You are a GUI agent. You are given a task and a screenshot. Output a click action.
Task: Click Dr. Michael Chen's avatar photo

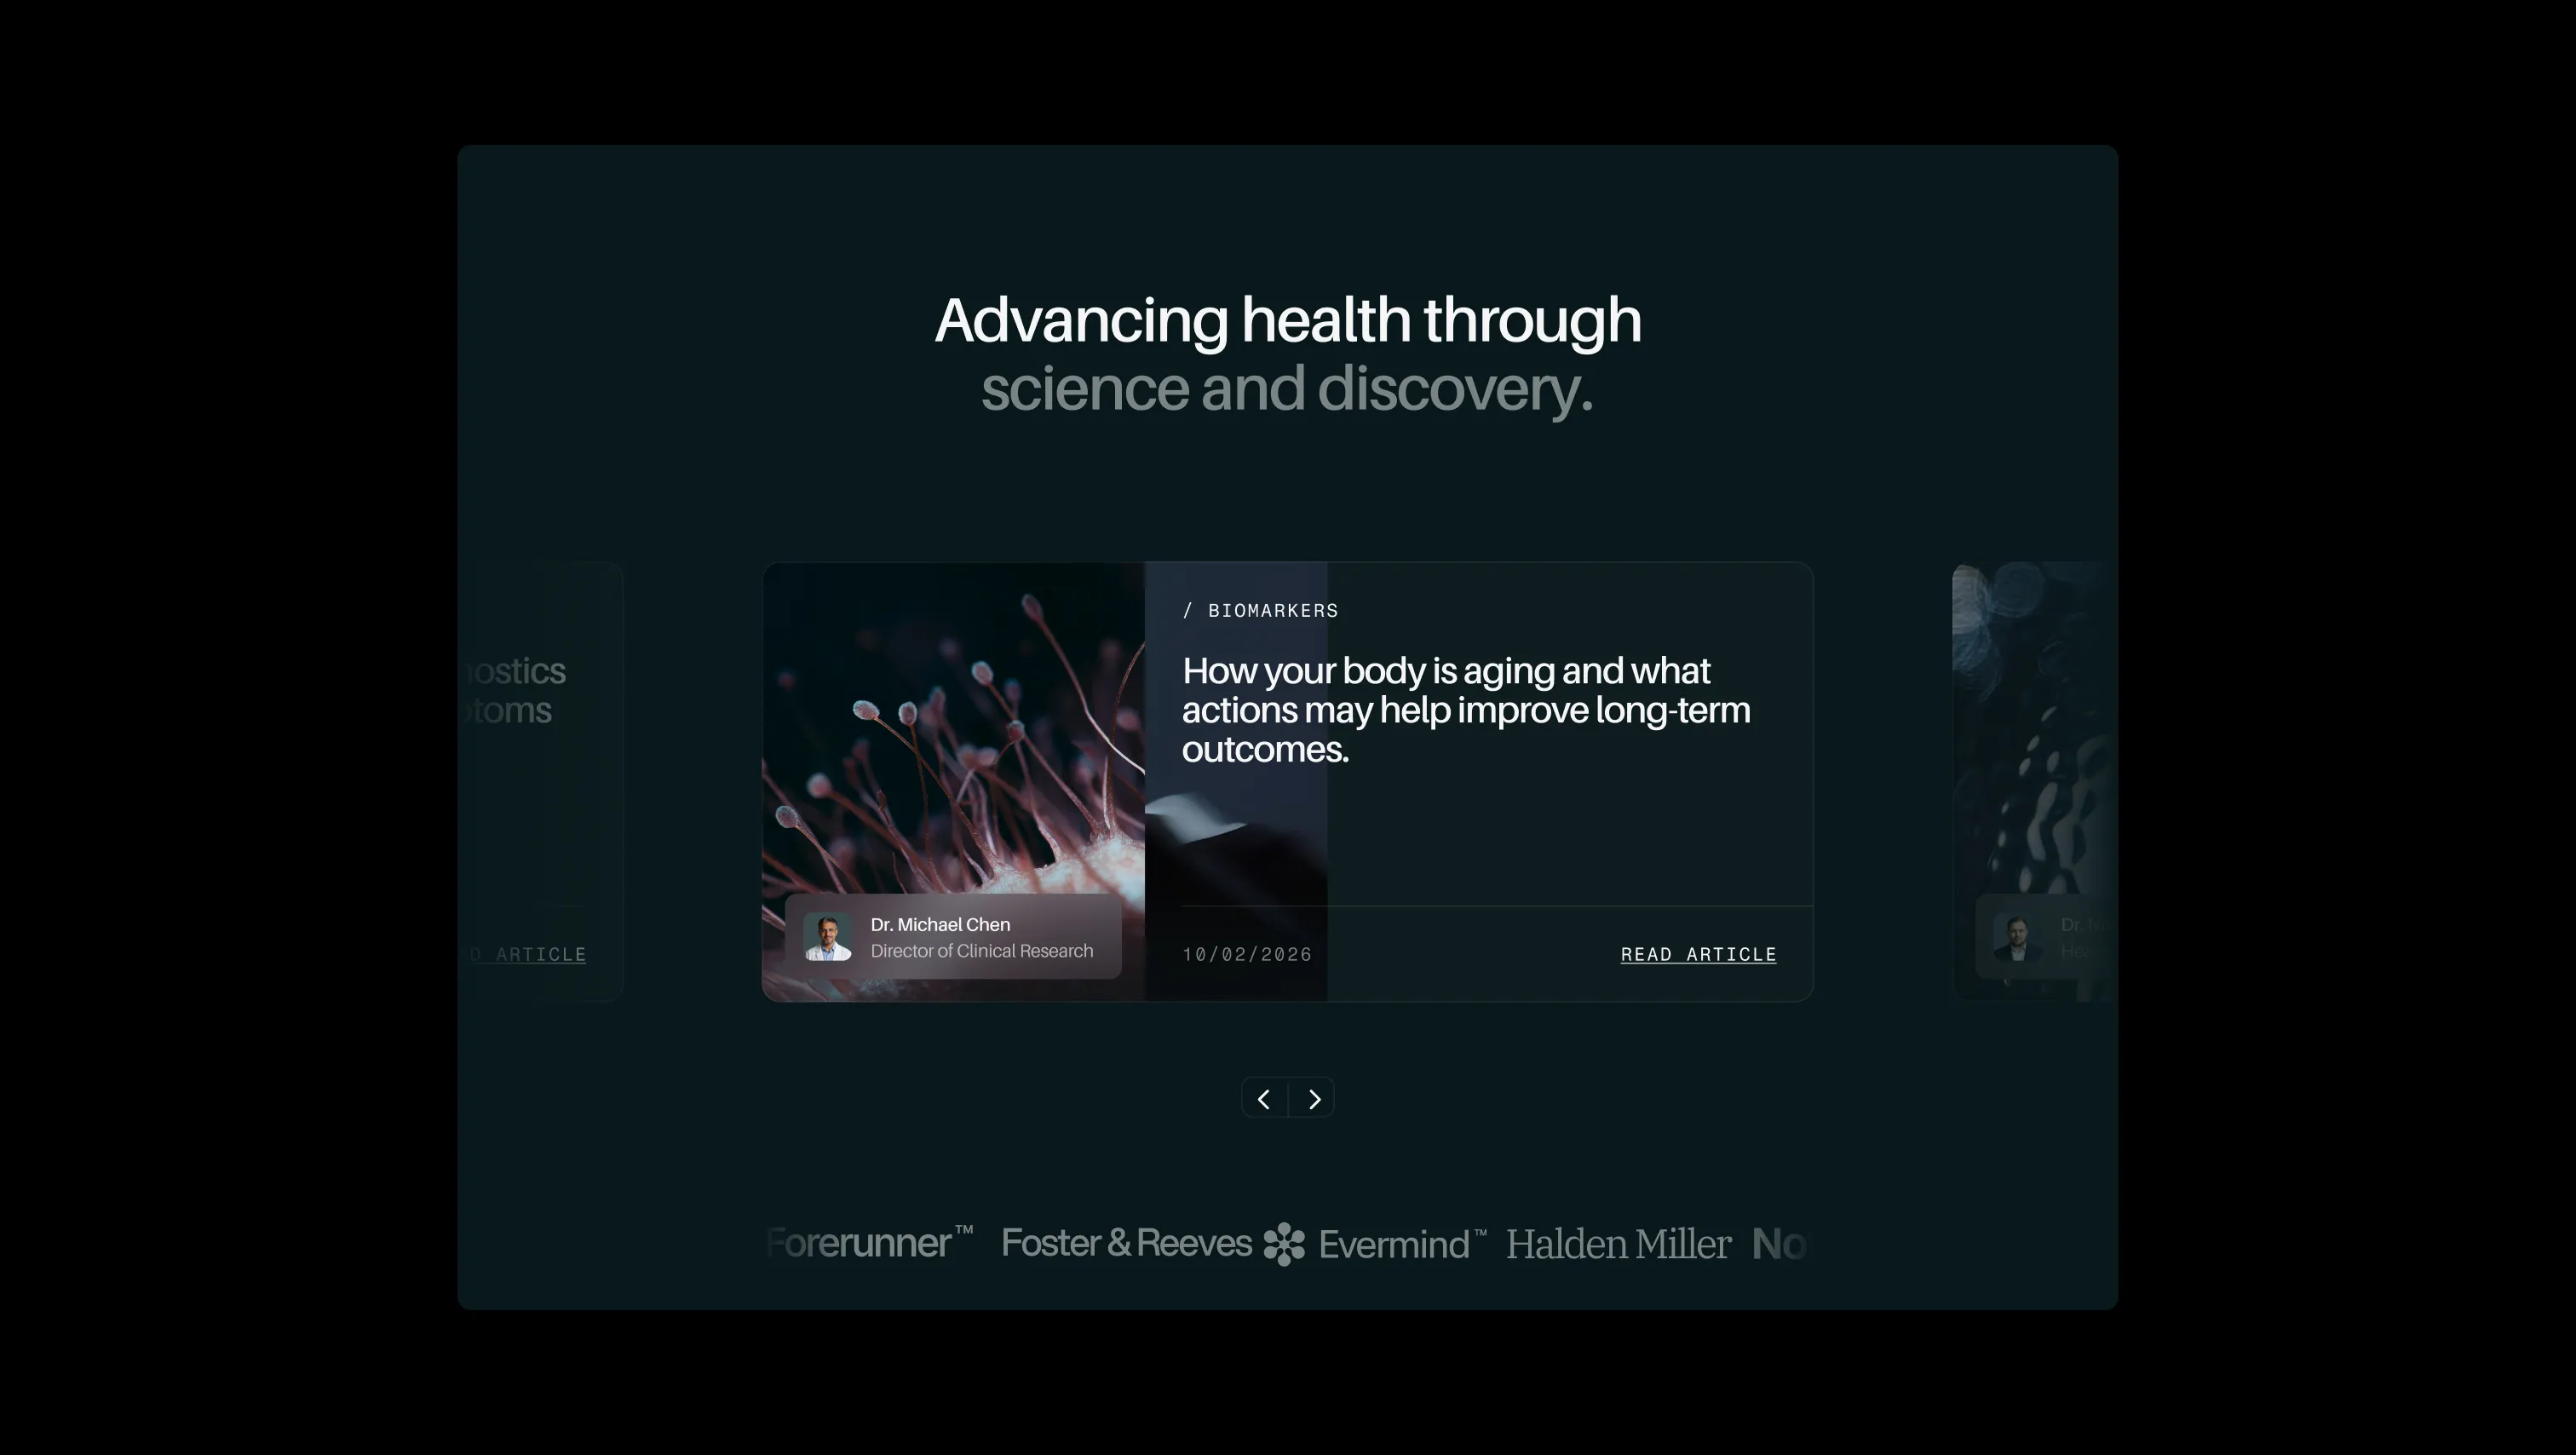tap(828, 937)
